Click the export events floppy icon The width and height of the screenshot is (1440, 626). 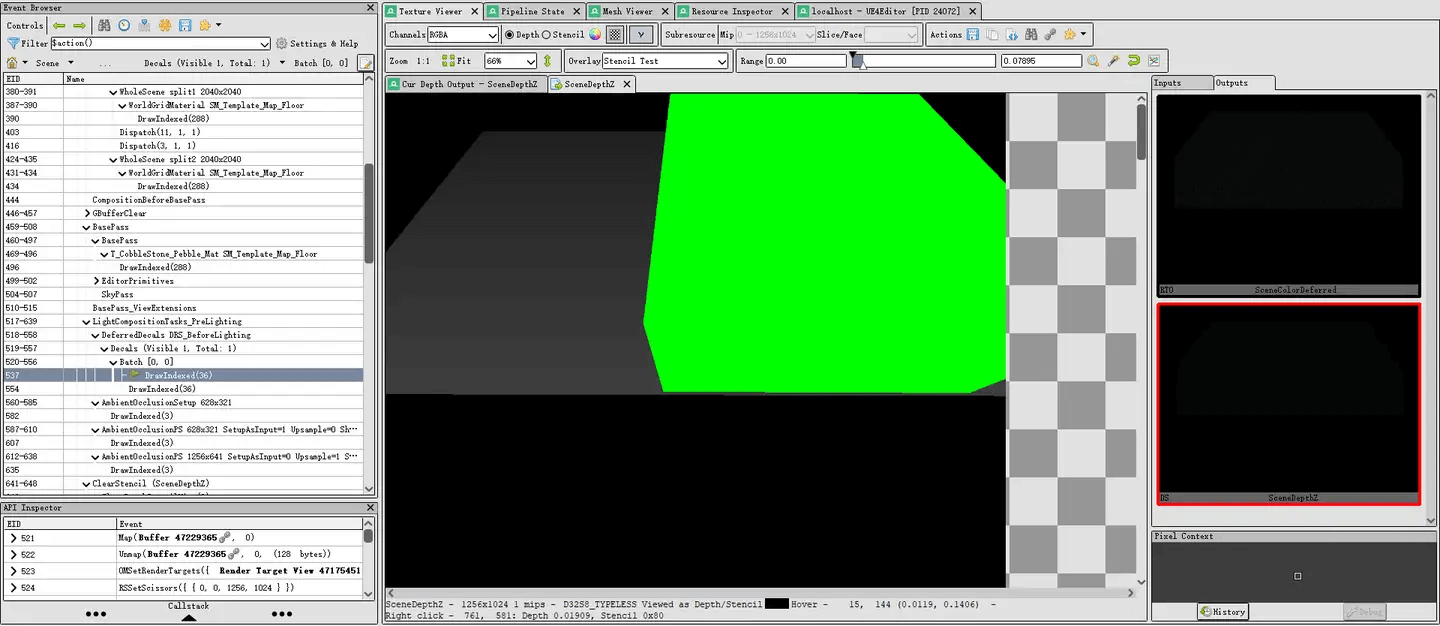[185, 25]
